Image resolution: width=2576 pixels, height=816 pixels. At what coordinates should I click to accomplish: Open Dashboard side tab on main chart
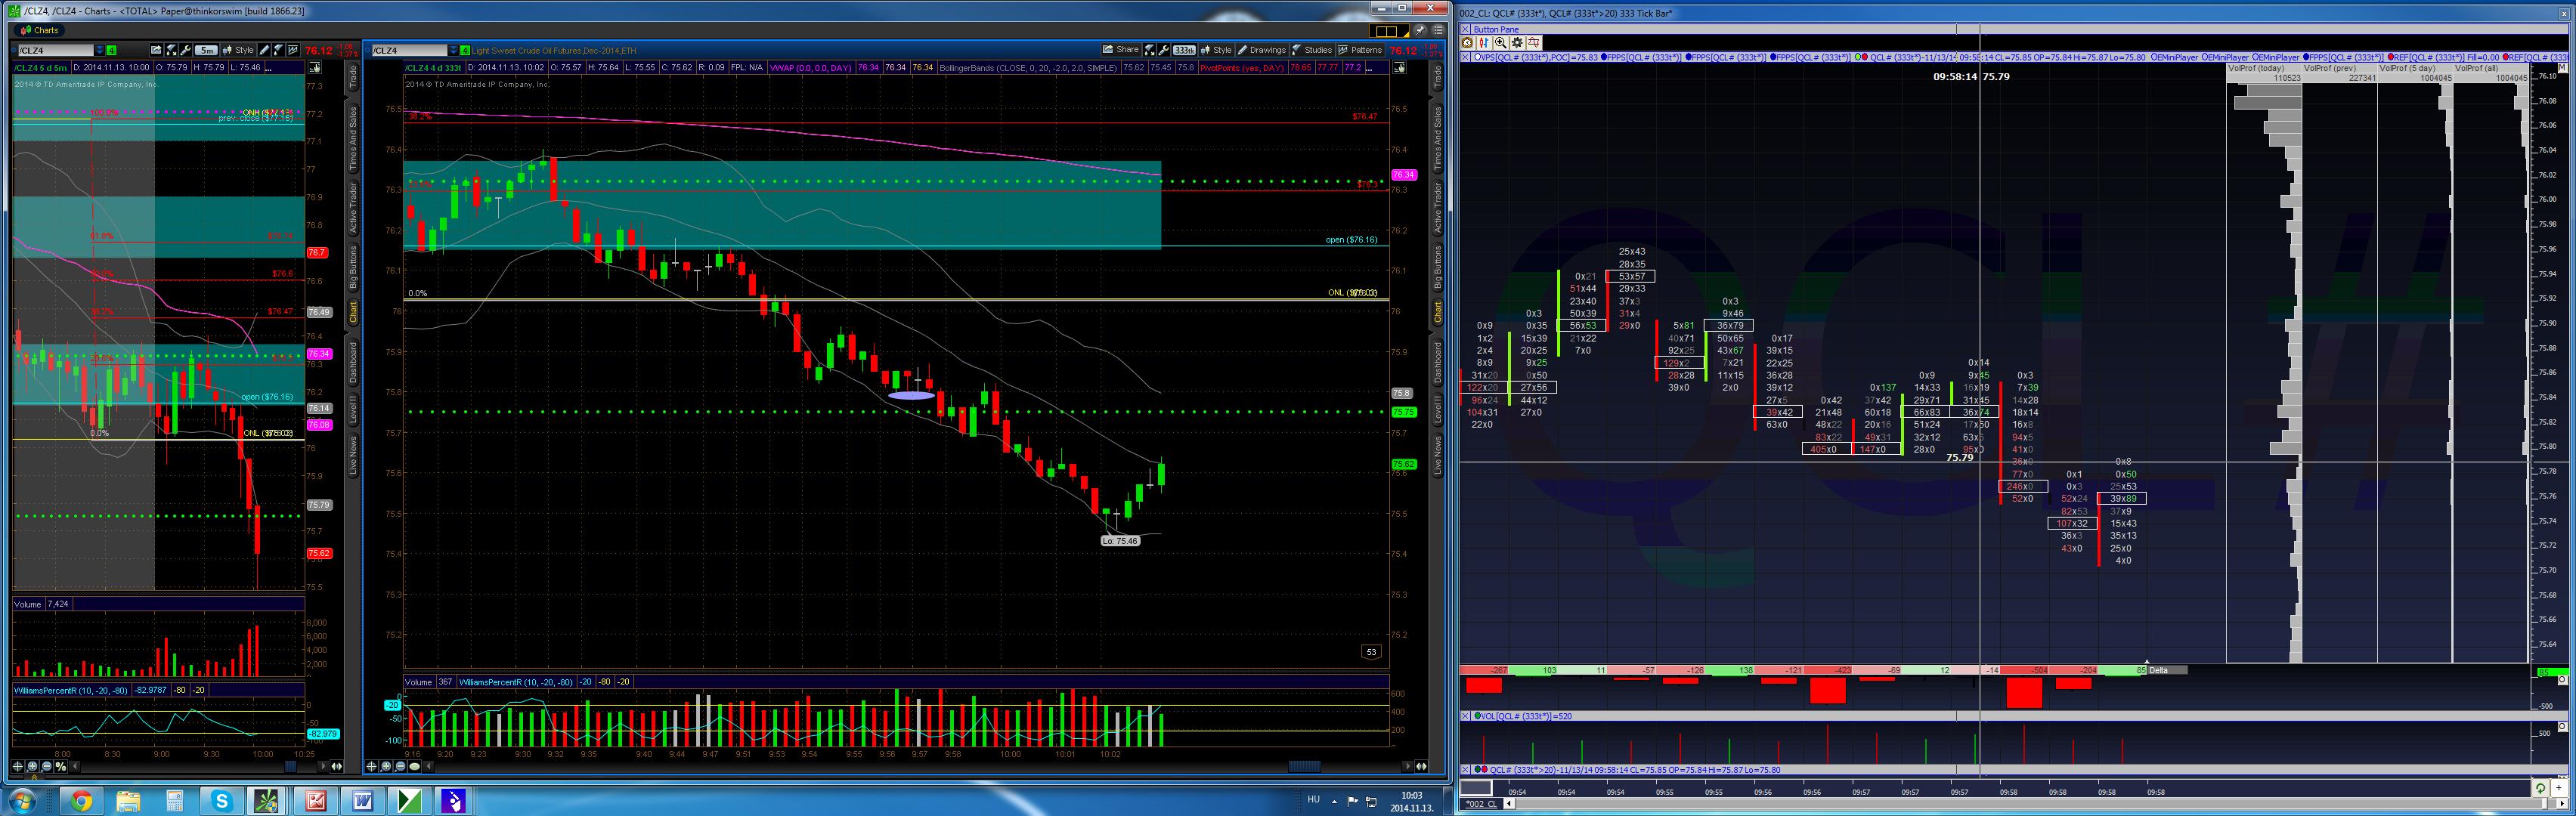pos(1438,363)
